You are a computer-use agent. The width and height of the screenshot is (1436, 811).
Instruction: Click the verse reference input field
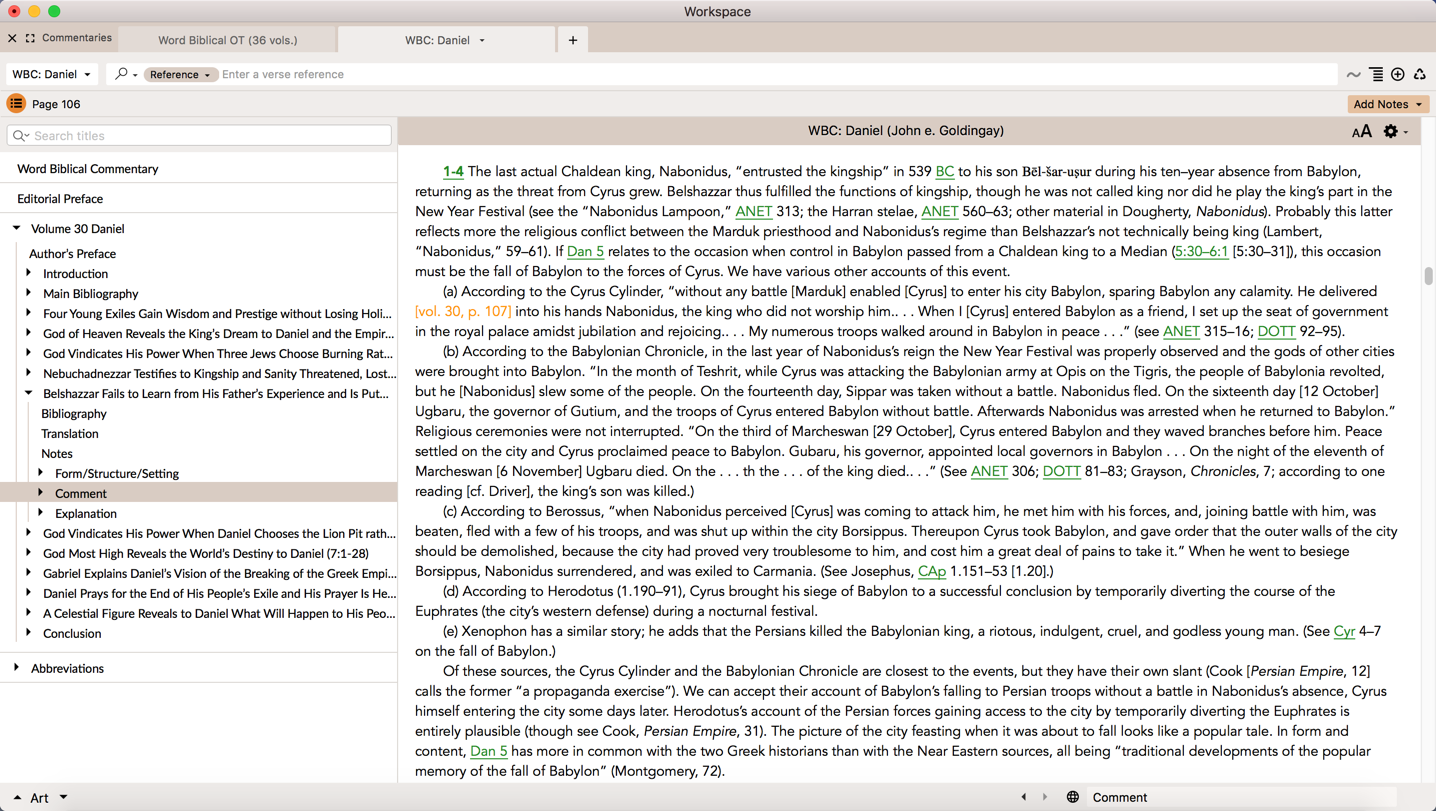point(777,74)
